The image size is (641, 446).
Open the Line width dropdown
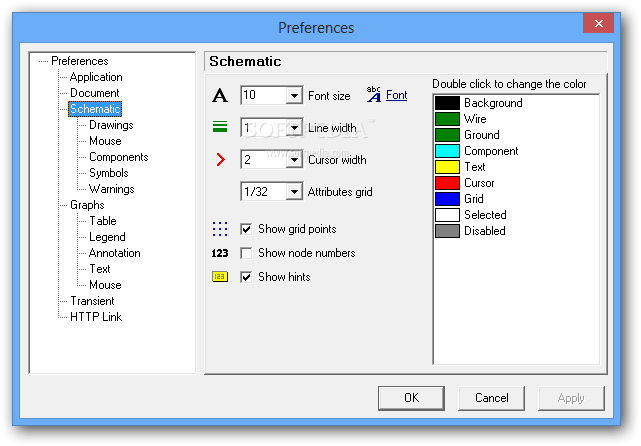[294, 128]
